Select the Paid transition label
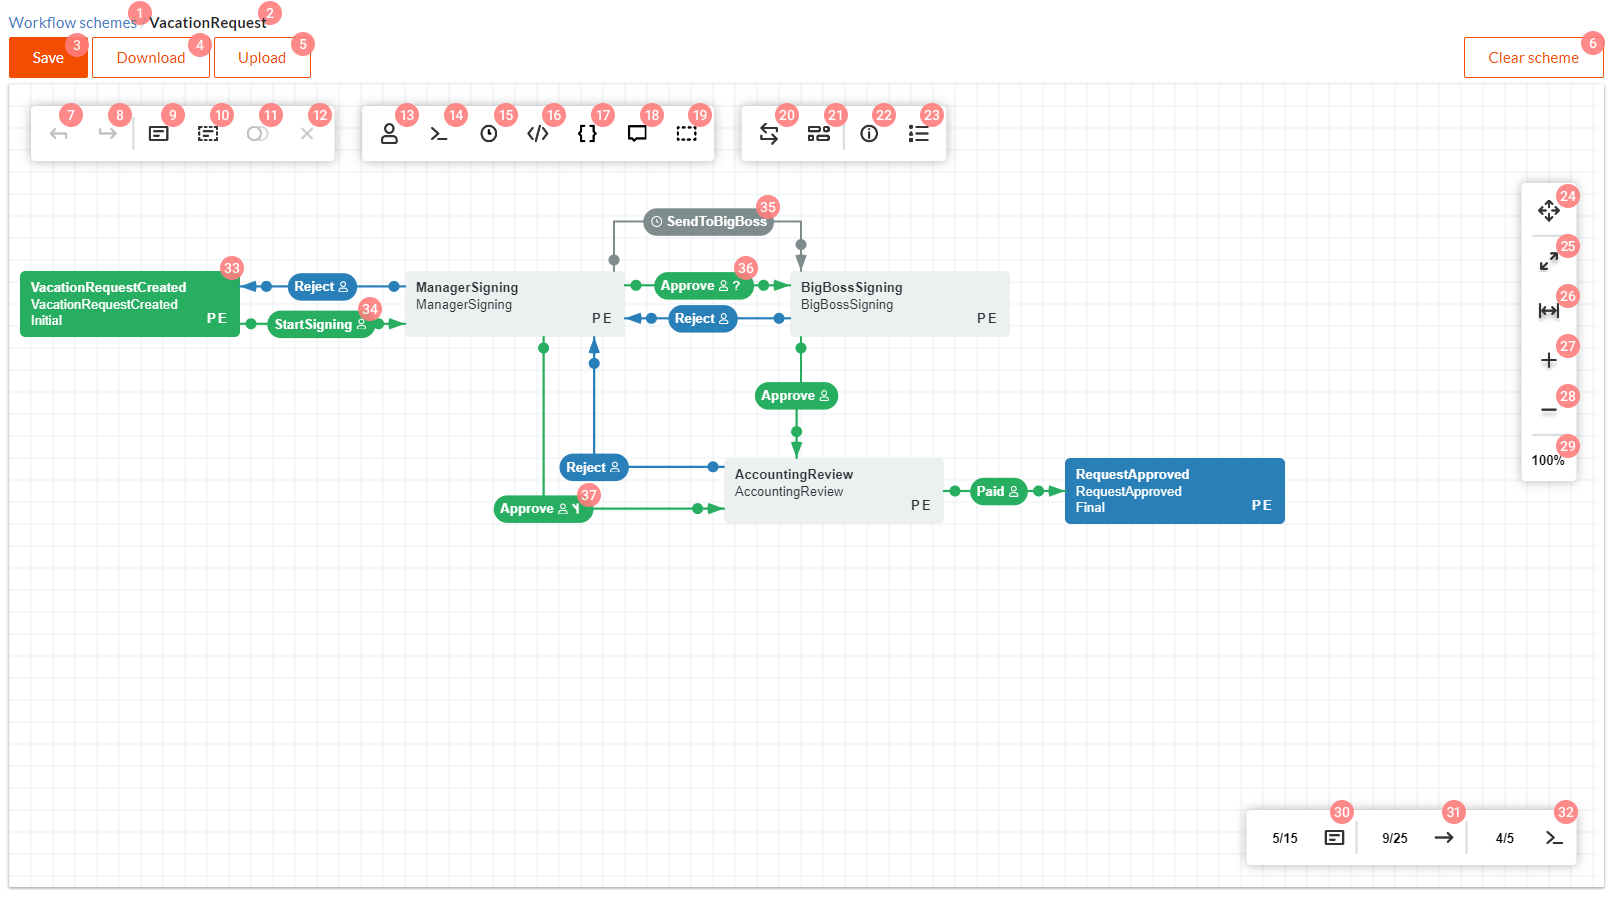The height and width of the screenshot is (902, 1609). [998, 492]
